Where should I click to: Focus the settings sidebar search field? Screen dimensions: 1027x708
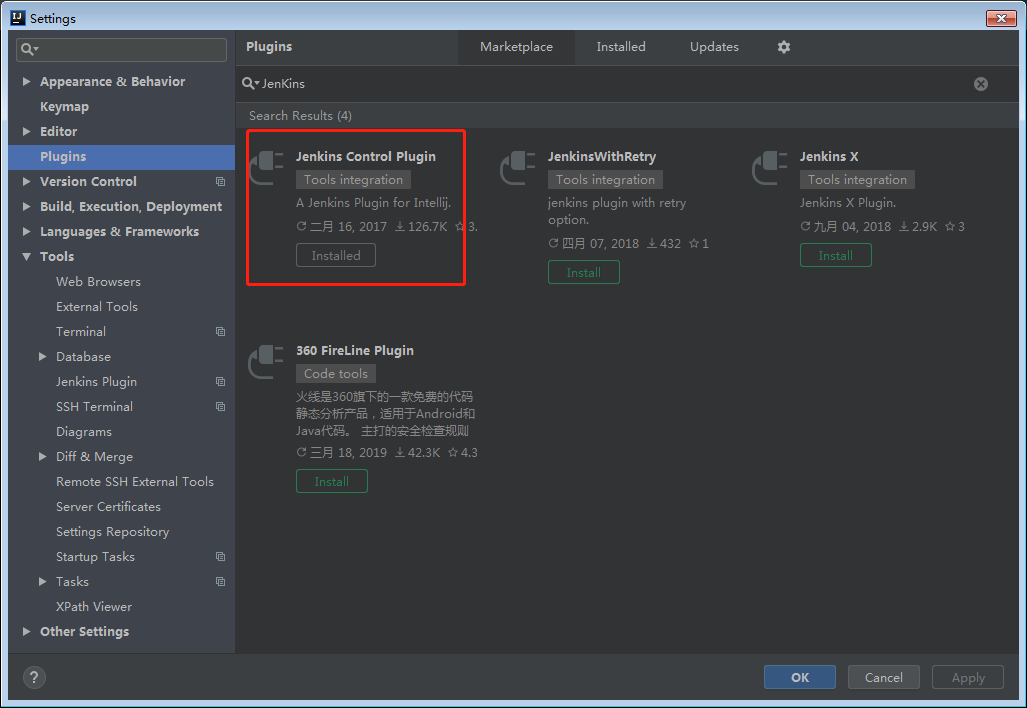[x=121, y=49]
